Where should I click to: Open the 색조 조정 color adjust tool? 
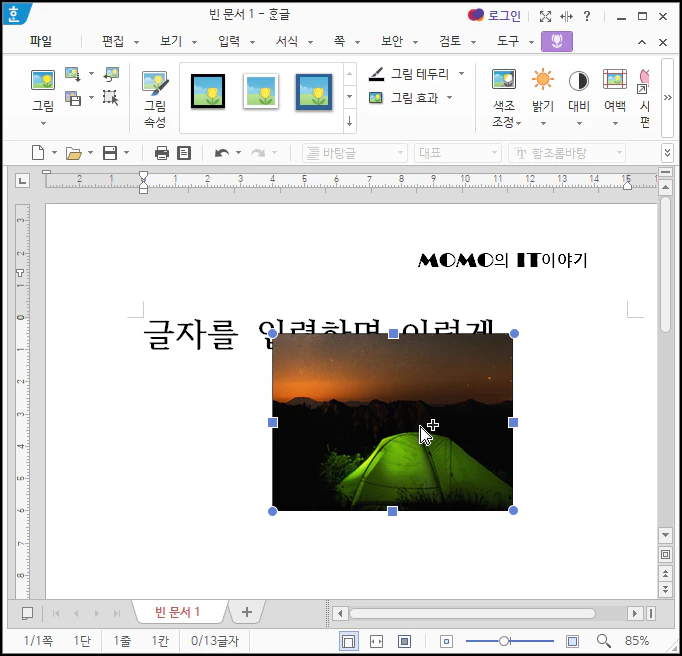tap(505, 98)
